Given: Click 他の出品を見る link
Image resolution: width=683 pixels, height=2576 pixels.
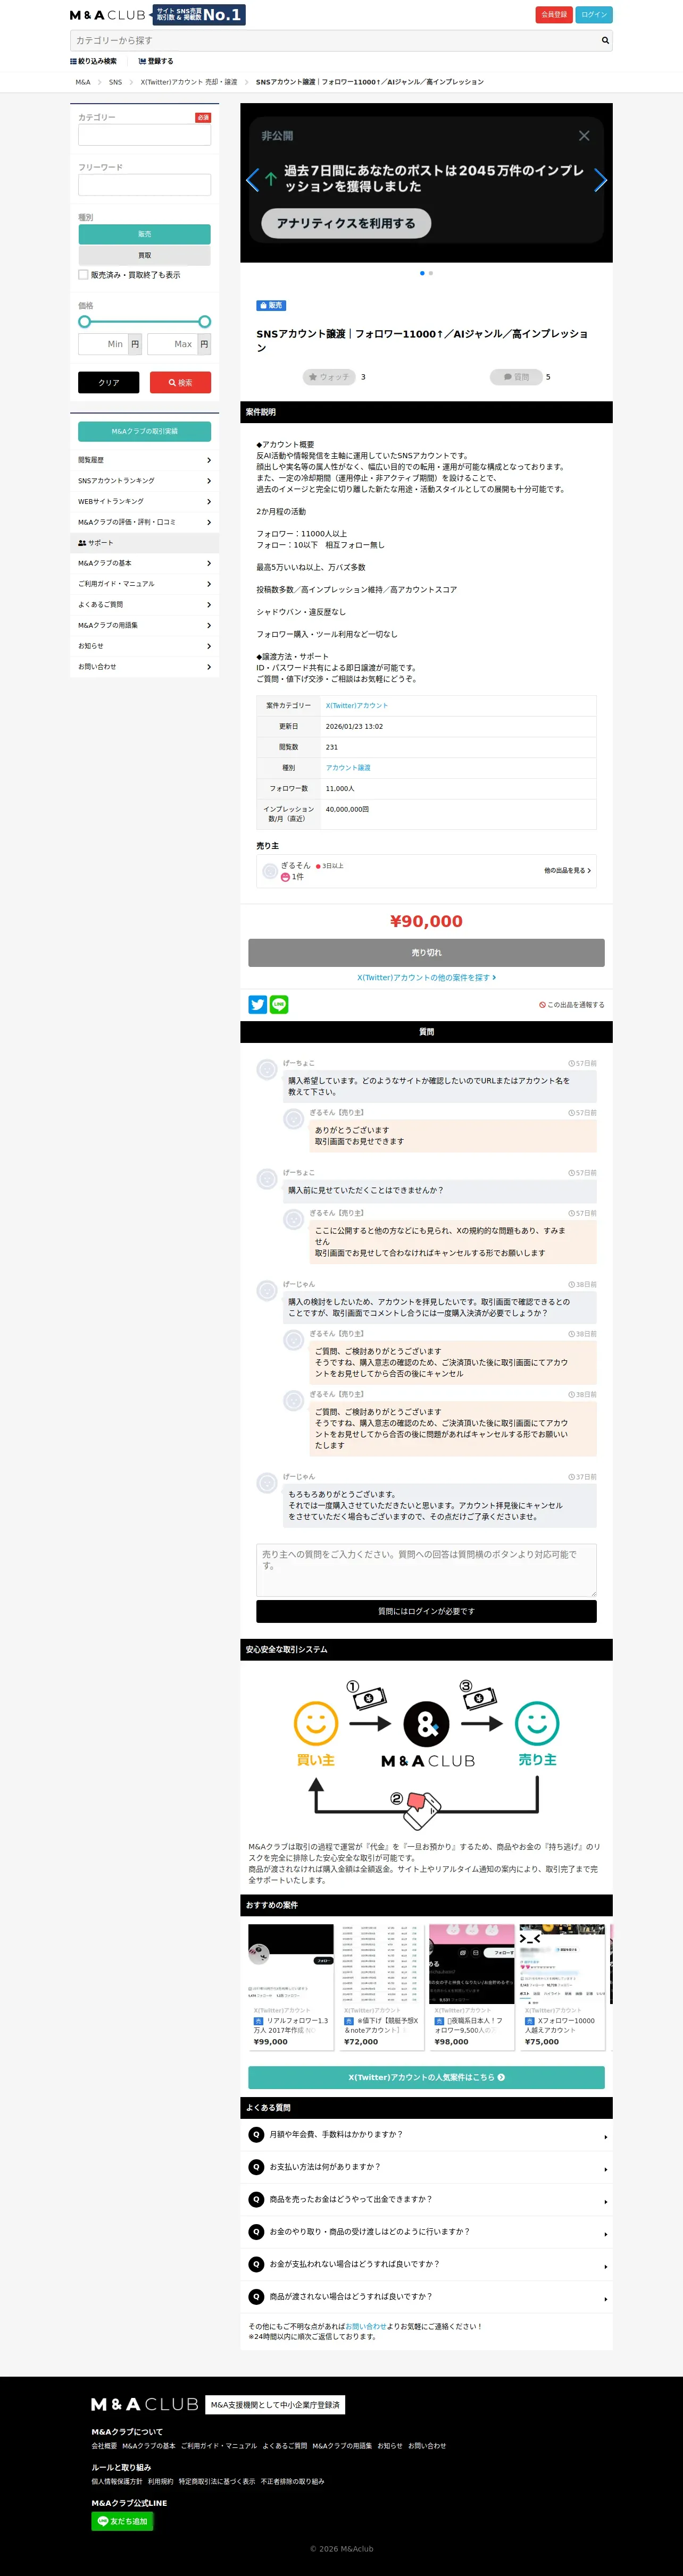Looking at the screenshot, I should (567, 871).
